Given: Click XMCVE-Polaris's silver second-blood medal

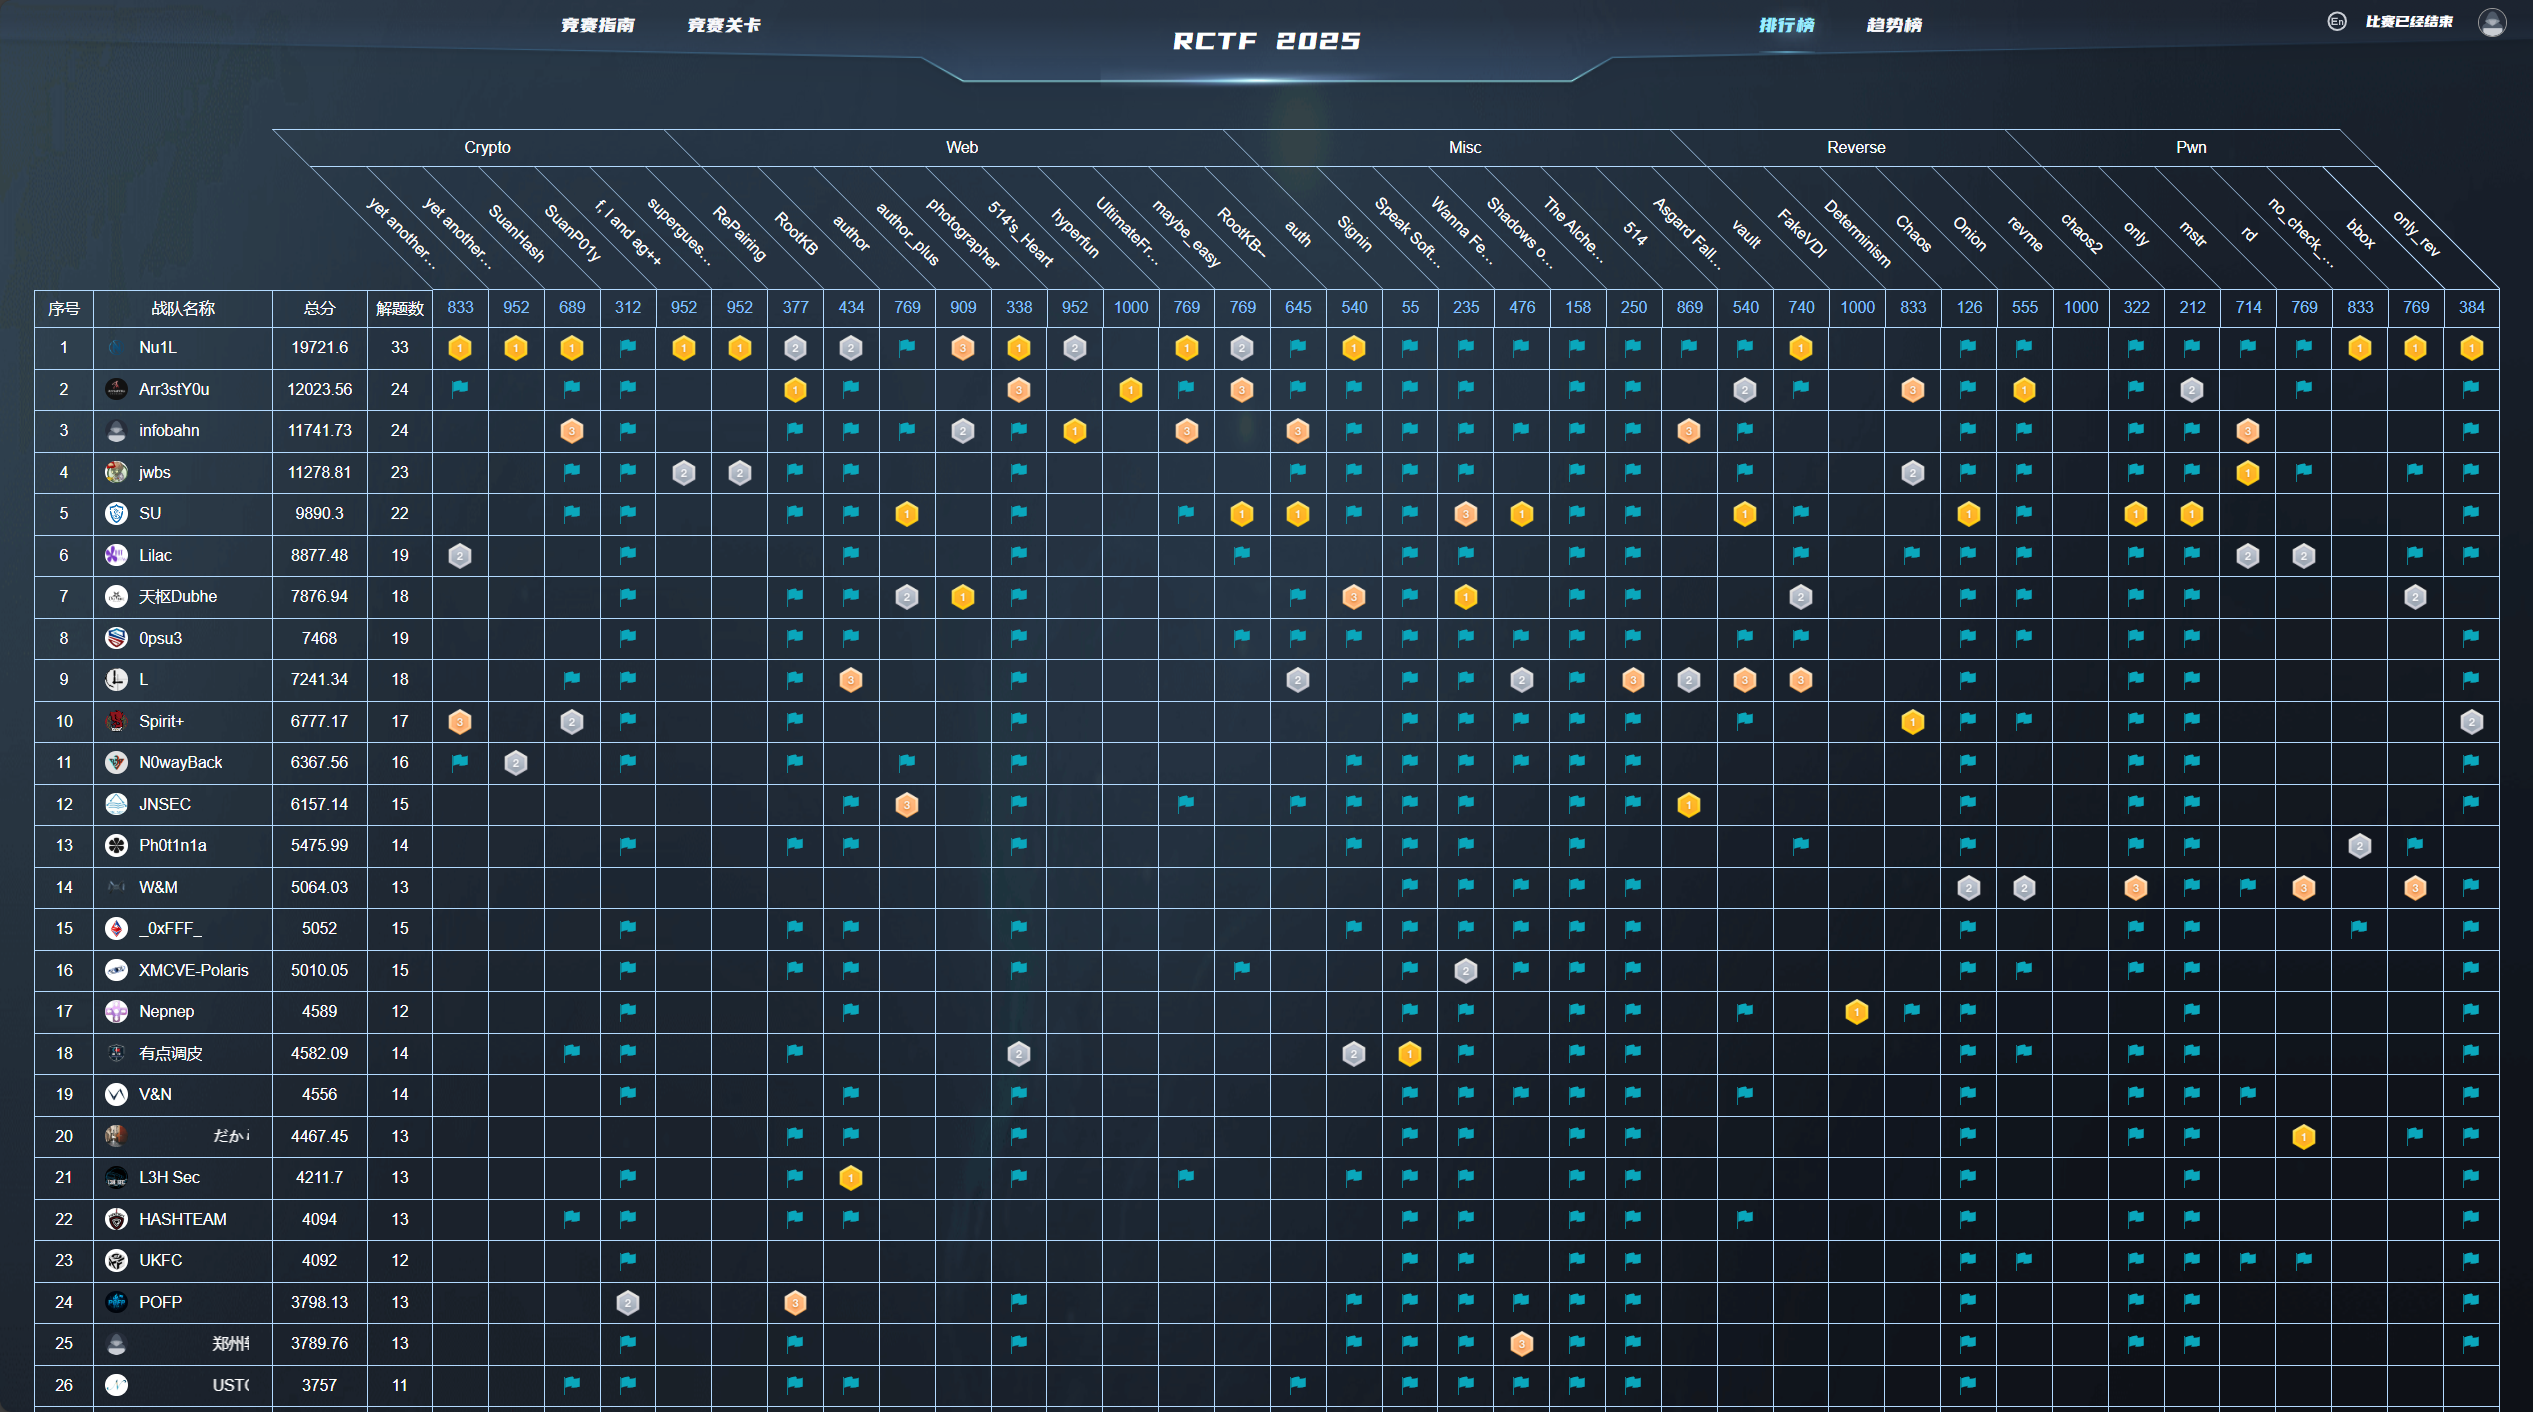Looking at the screenshot, I should [1465, 971].
